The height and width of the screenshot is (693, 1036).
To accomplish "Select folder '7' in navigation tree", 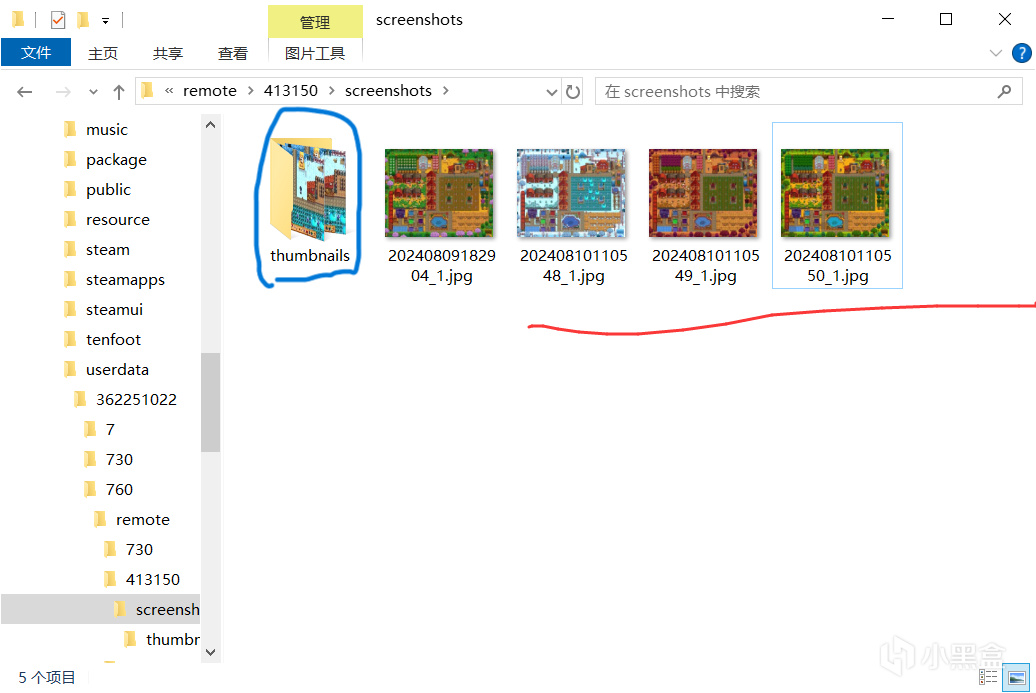I will [x=110, y=429].
